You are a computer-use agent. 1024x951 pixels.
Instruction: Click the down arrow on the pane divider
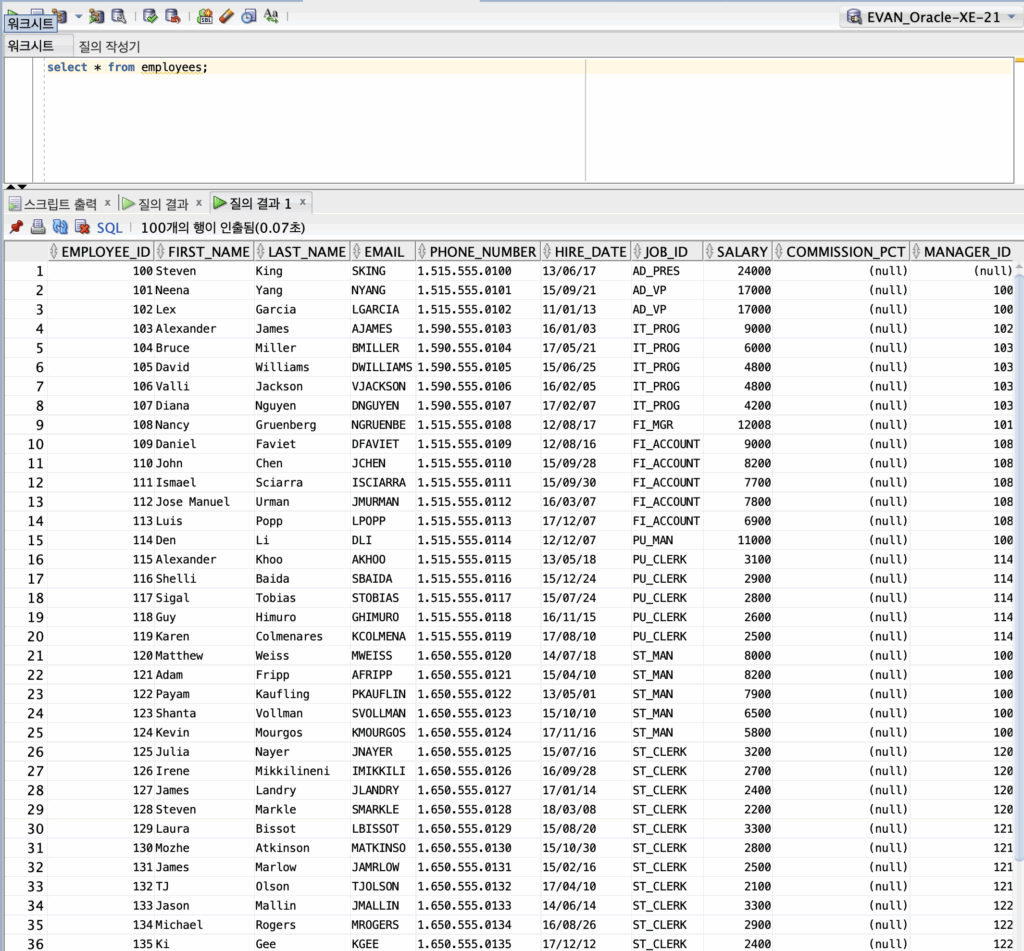click(x=22, y=187)
